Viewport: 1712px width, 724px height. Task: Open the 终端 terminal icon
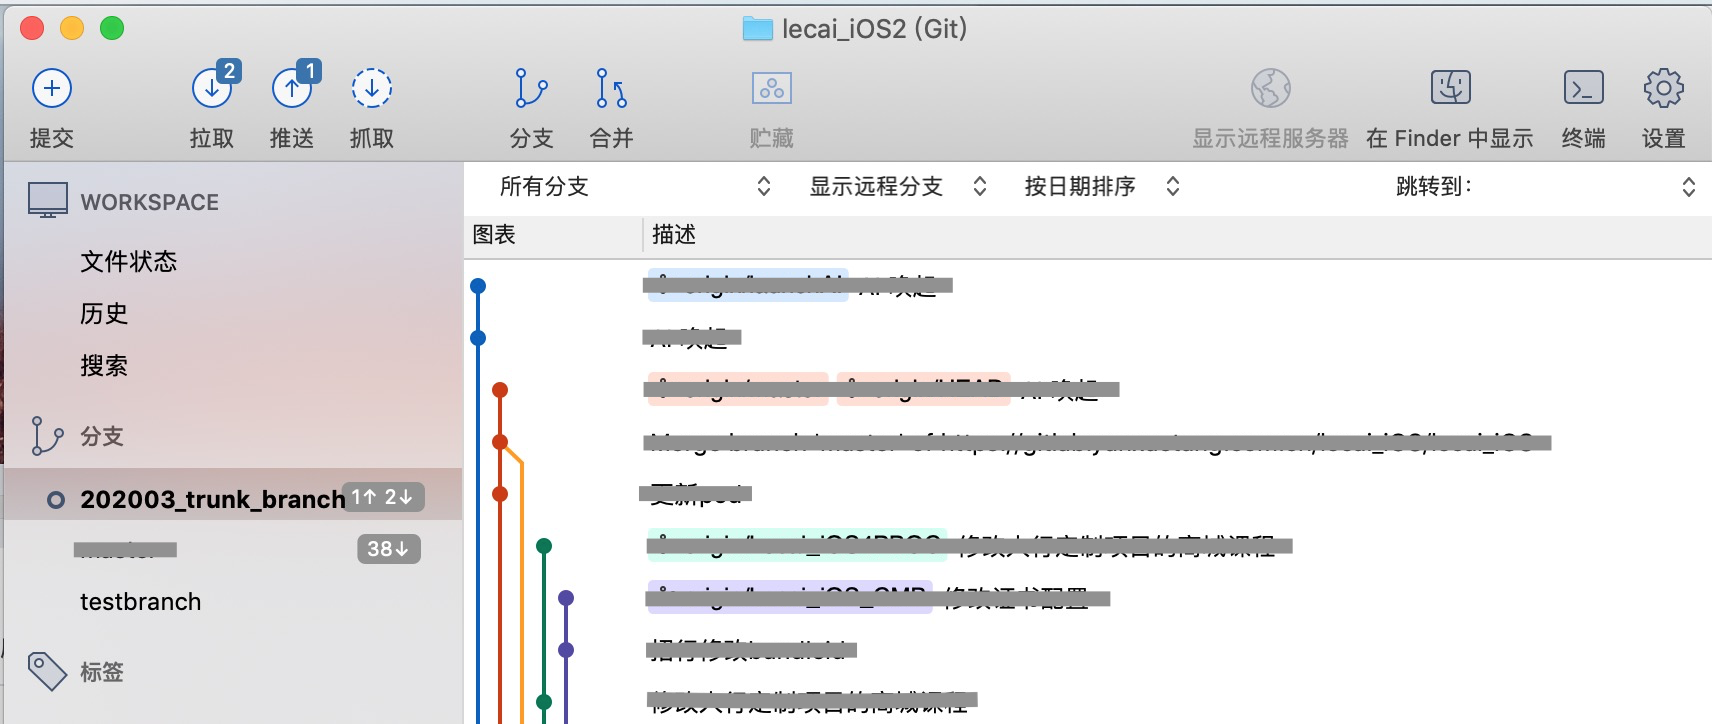point(1584,88)
